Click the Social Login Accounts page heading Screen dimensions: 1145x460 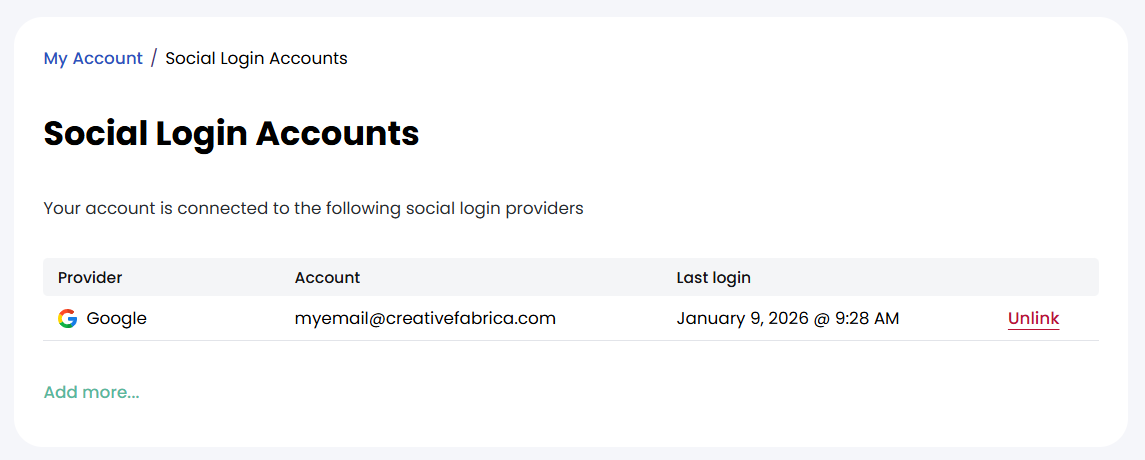pyautogui.click(x=231, y=133)
